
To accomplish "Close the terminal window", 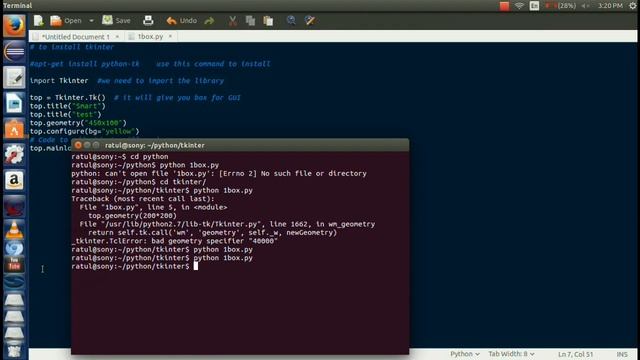I will point(78,145).
